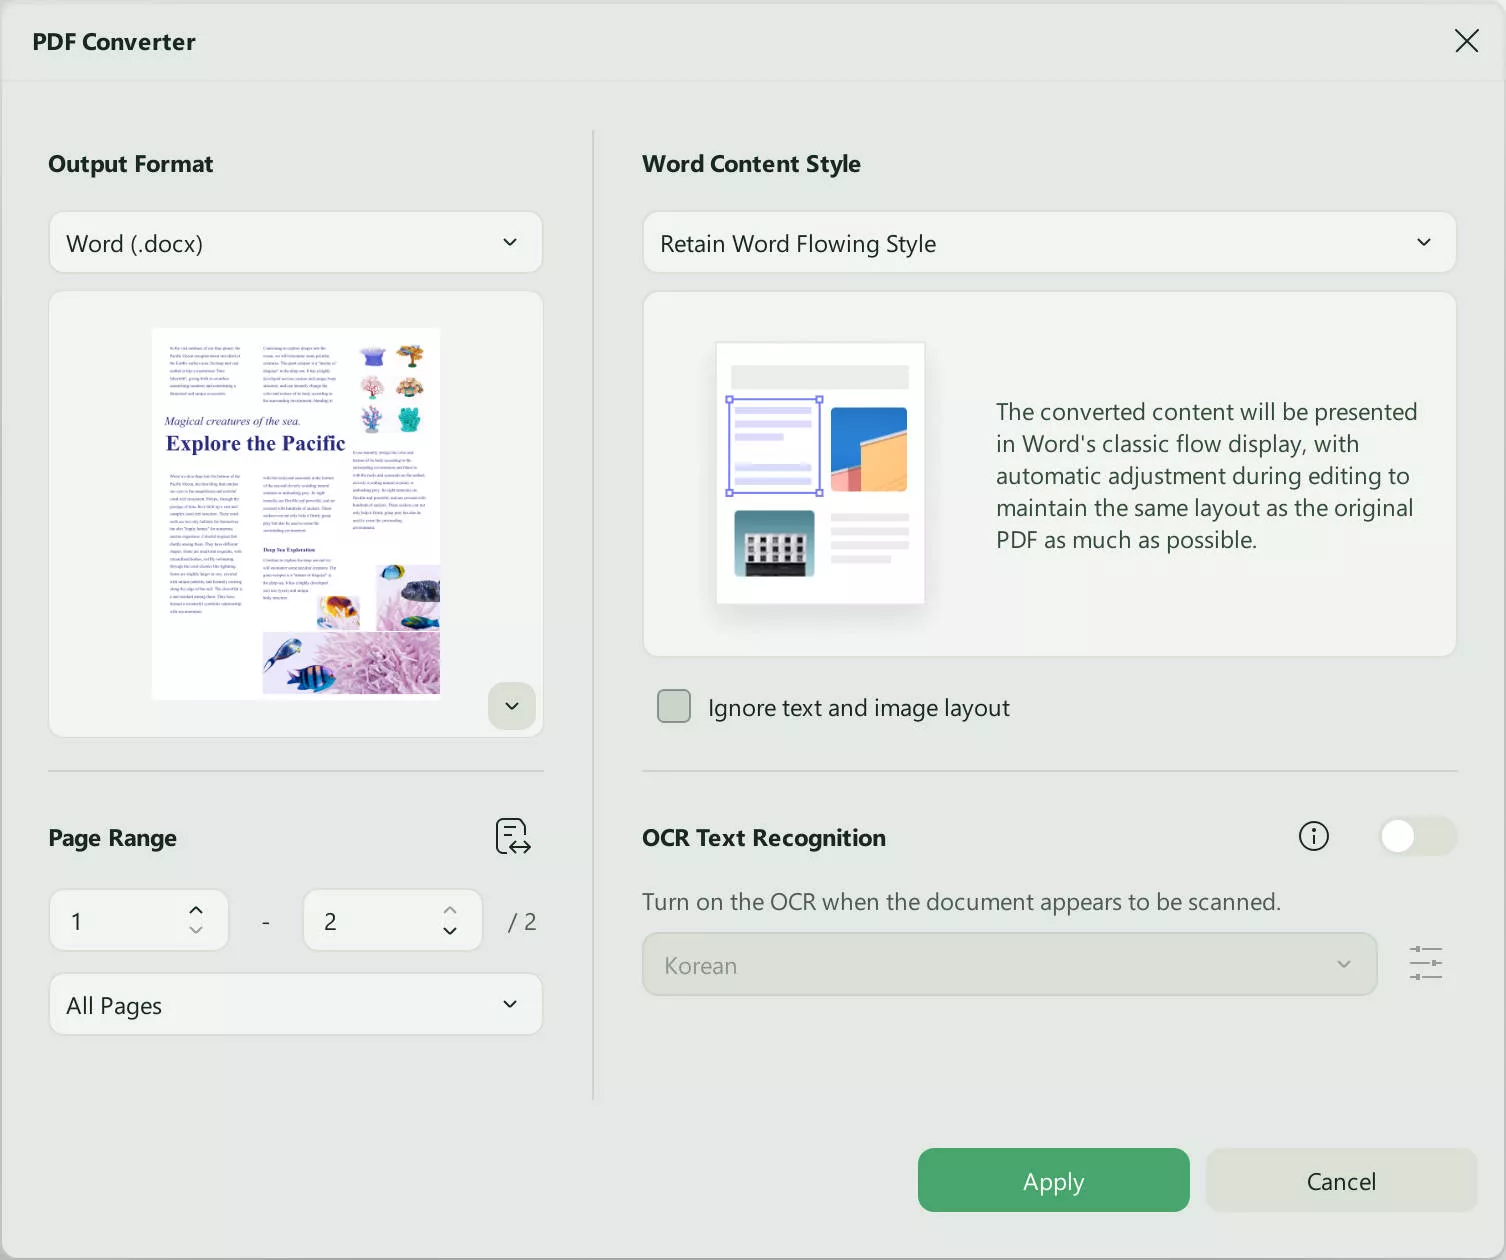Open the Output Format dropdown

pos(295,242)
